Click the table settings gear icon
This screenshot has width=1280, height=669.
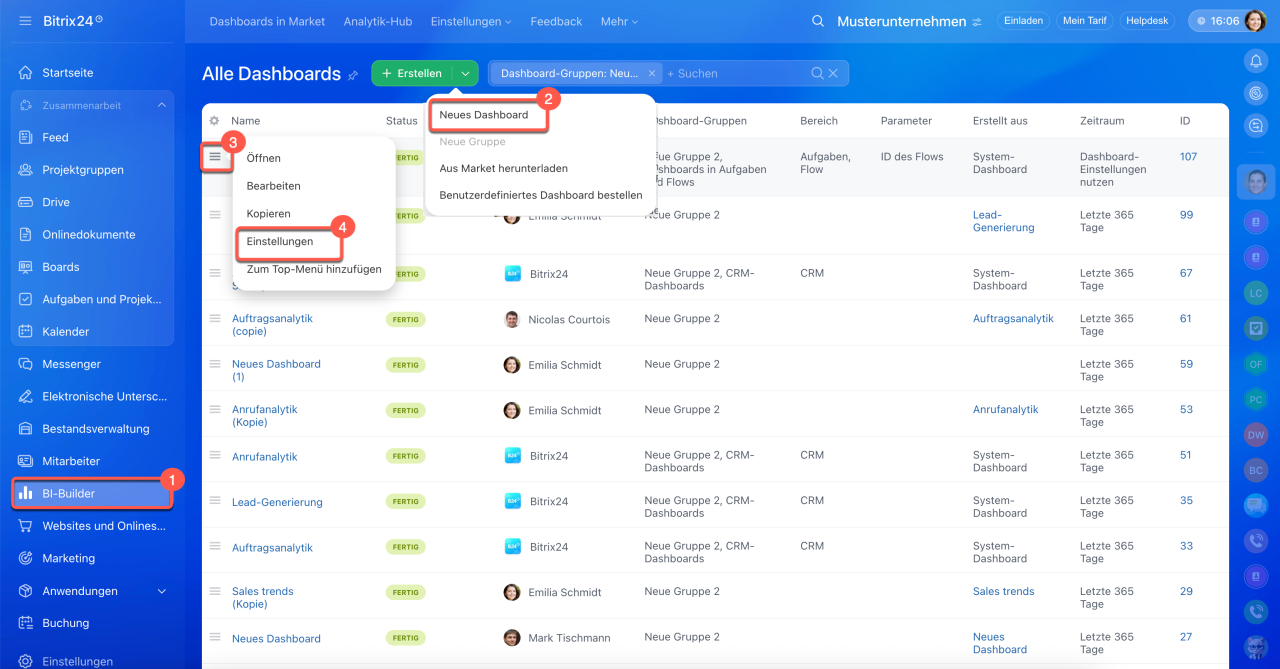coord(214,121)
